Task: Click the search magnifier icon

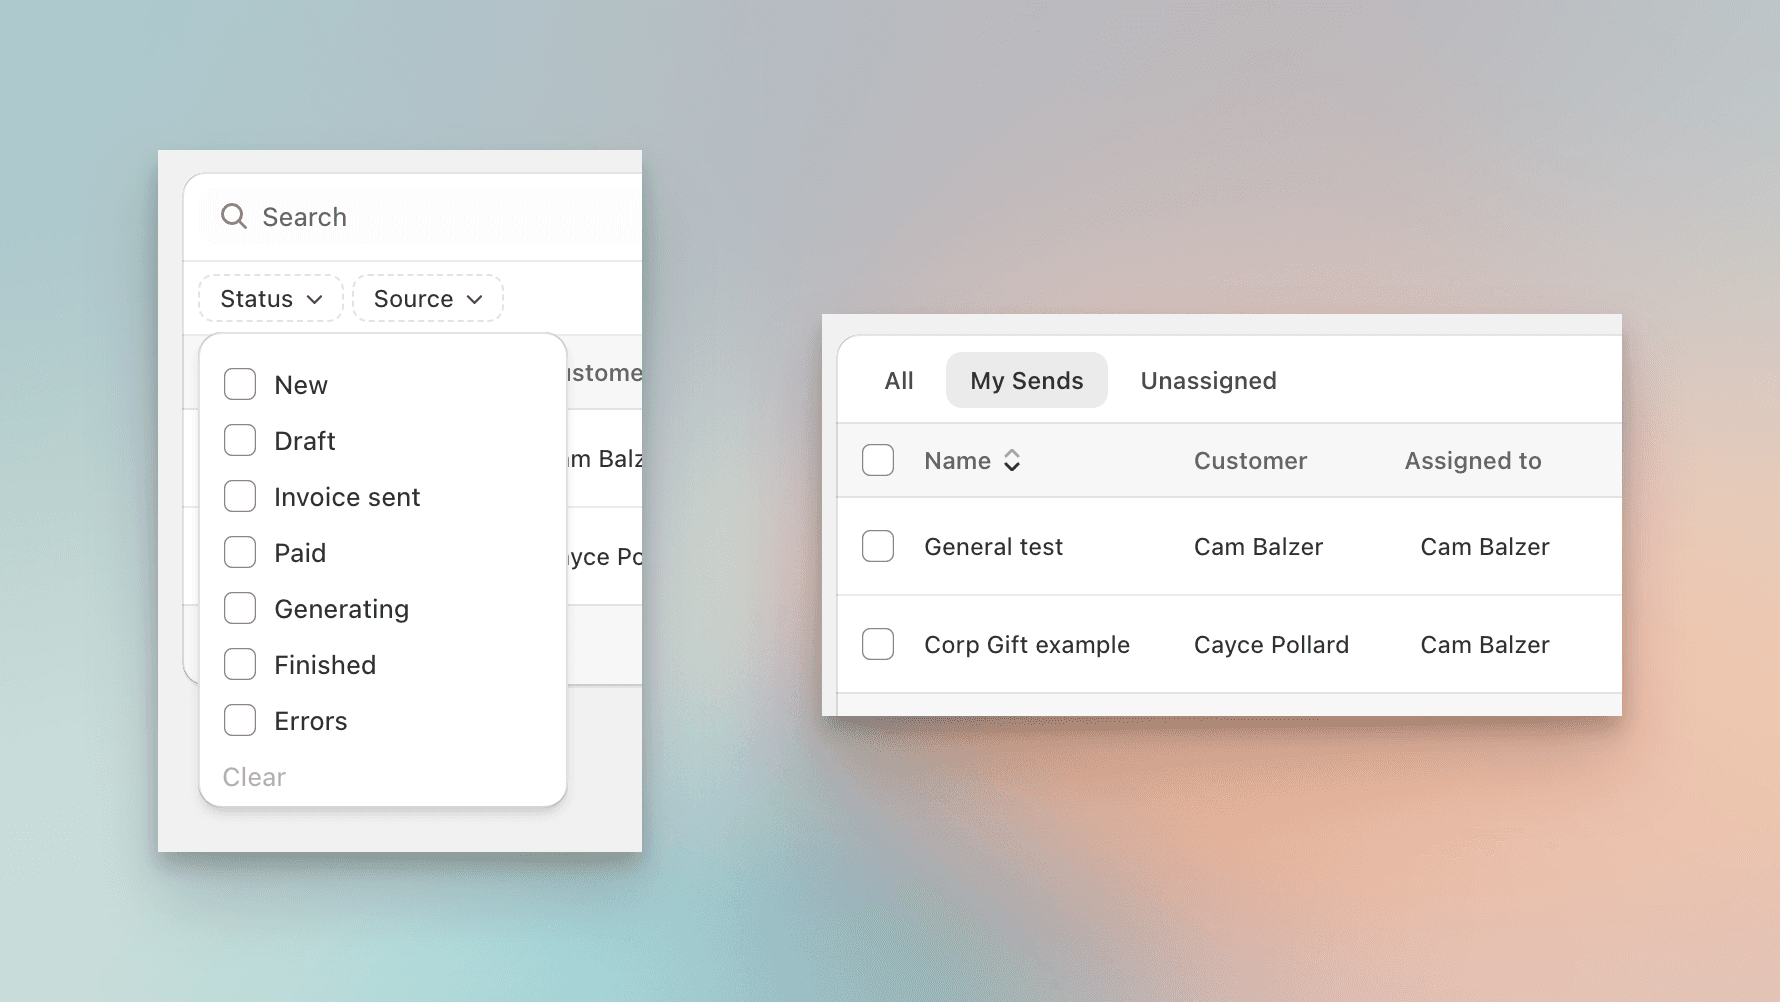Action: click(x=234, y=216)
